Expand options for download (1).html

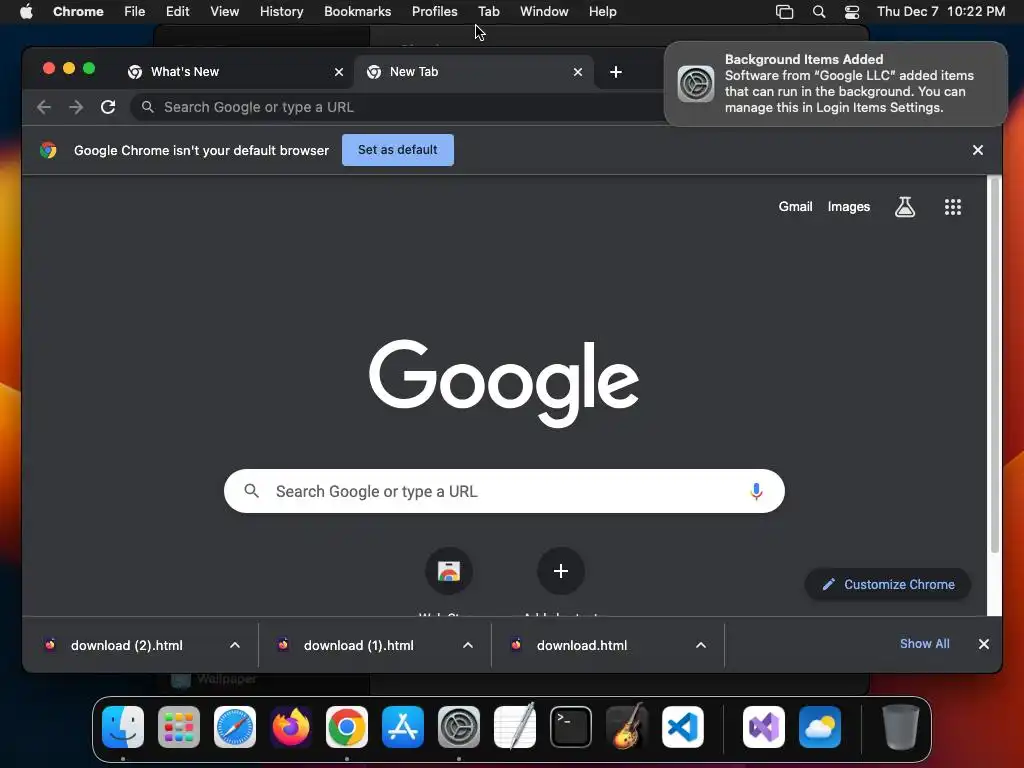pyautogui.click(x=468, y=645)
